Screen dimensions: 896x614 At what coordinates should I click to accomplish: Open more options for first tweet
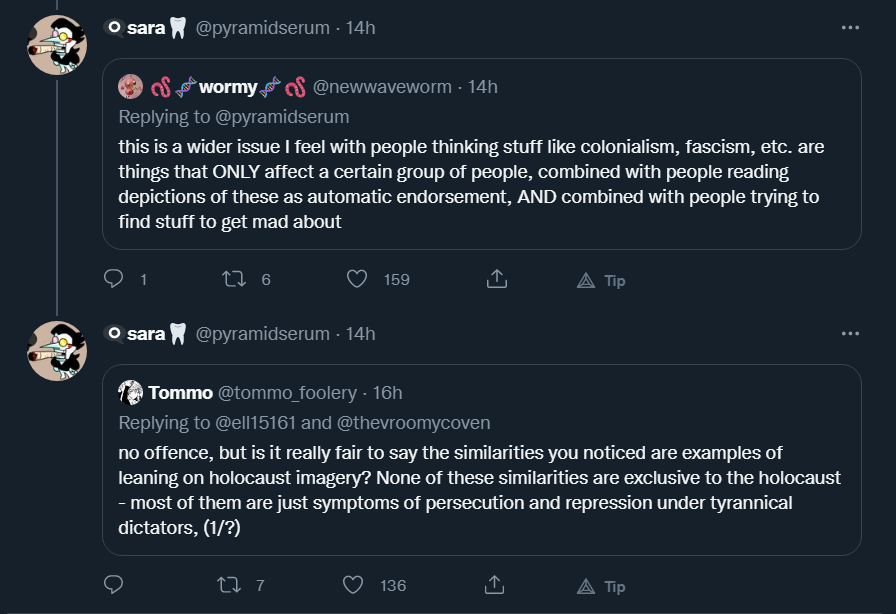(x=850, y=27)
